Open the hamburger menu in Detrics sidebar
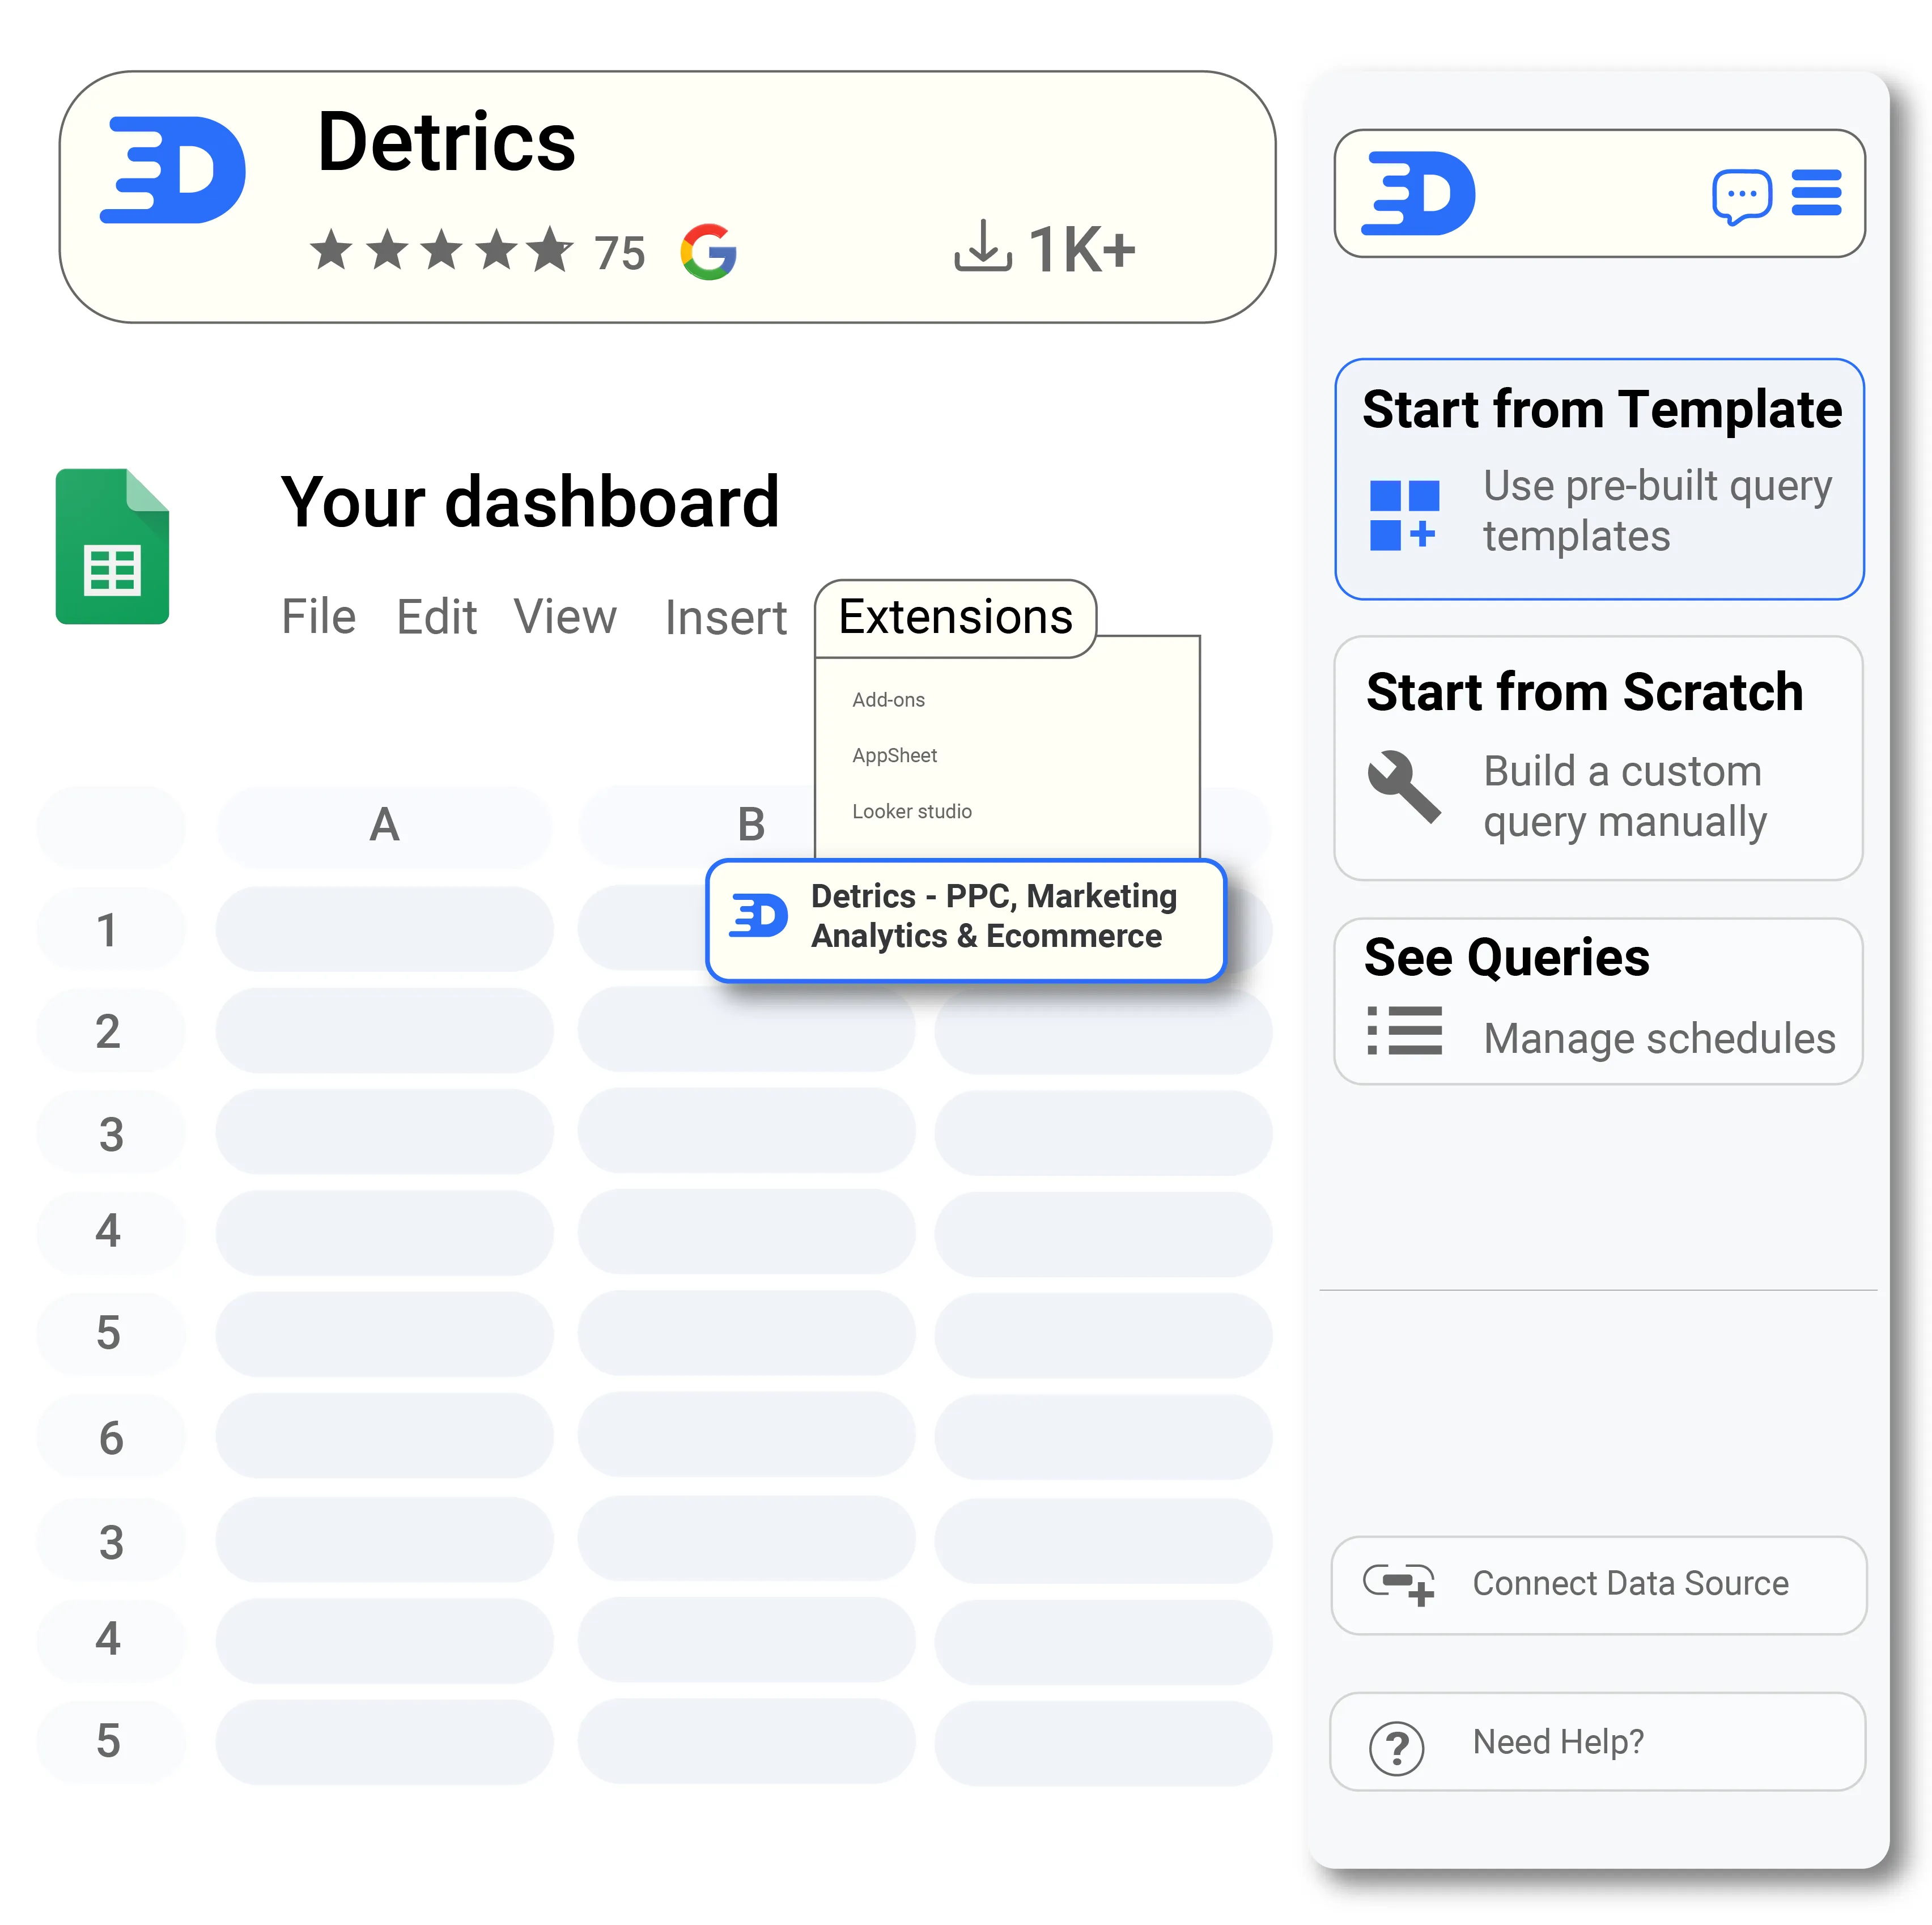 pyautogui.click(x=1816, y=193)
